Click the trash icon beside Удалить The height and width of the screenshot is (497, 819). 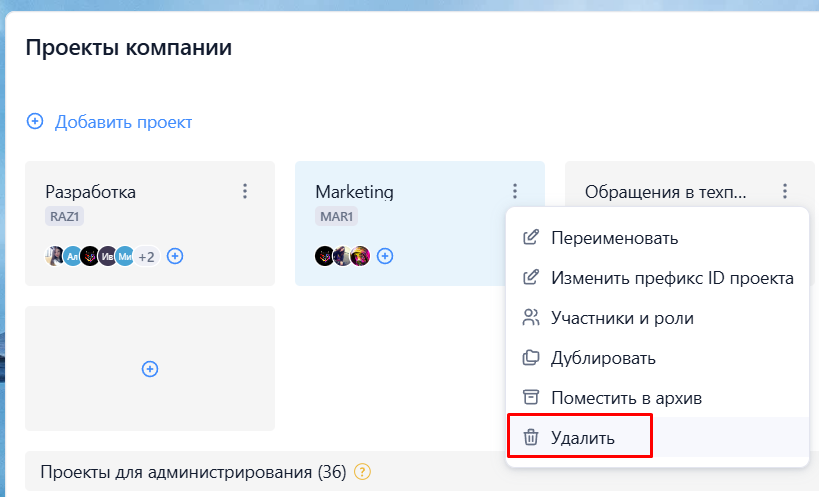pyautogui.click(x=531, y=436)
